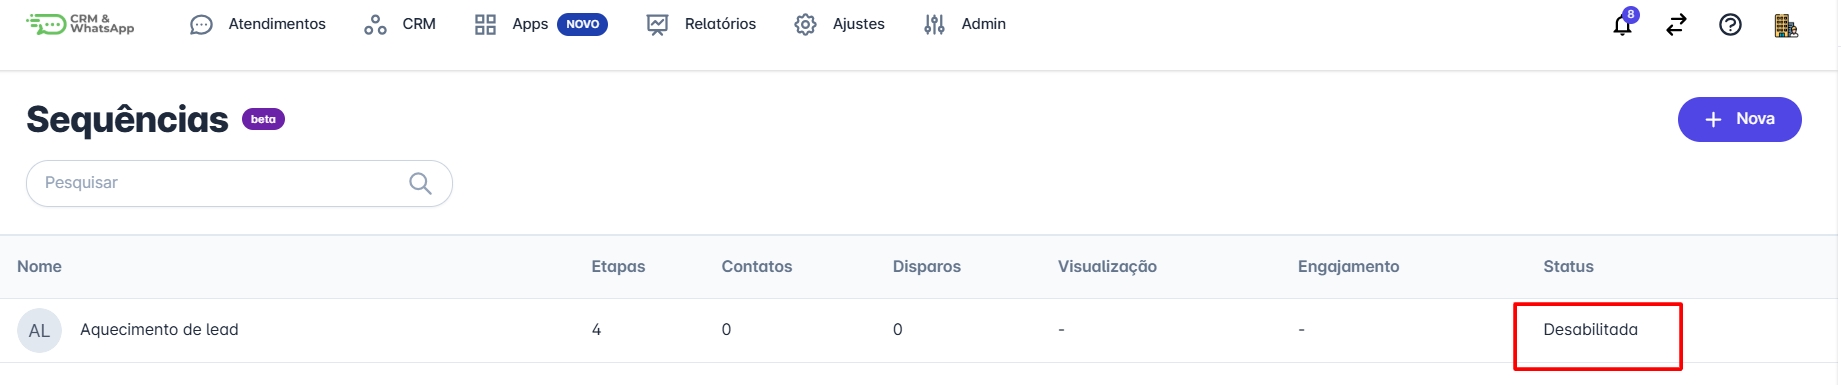Click the search magnifier icon
1841x385 pixels.
pyautogui.click(x=420, y=183)
